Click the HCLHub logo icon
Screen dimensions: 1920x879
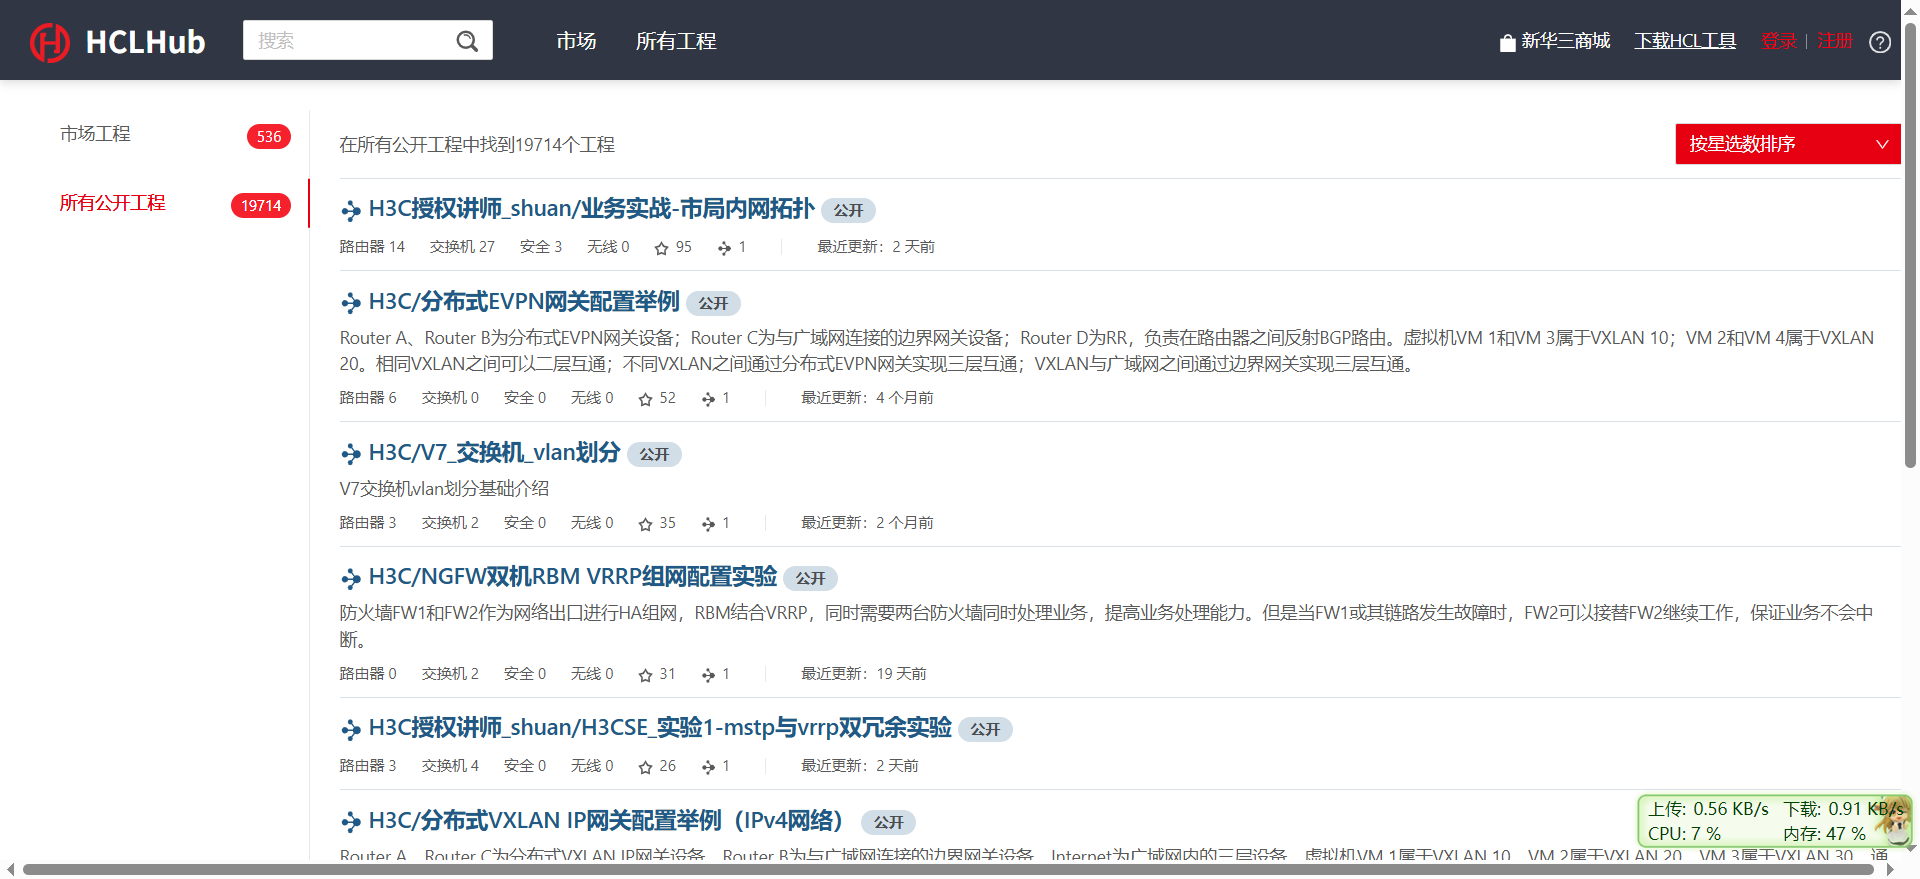49,41
